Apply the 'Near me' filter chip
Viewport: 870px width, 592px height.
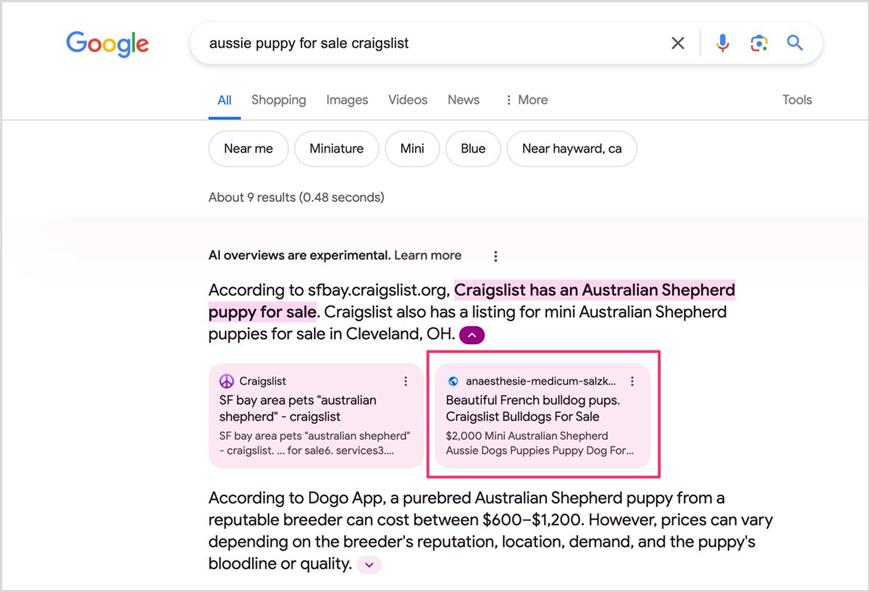point(248,149)
